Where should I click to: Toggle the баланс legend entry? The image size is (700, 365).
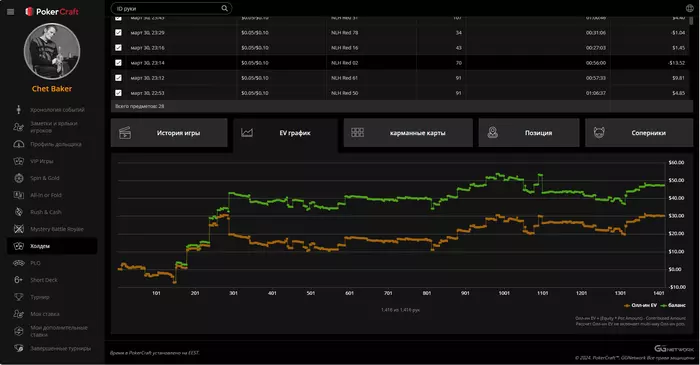click(673, 305)
